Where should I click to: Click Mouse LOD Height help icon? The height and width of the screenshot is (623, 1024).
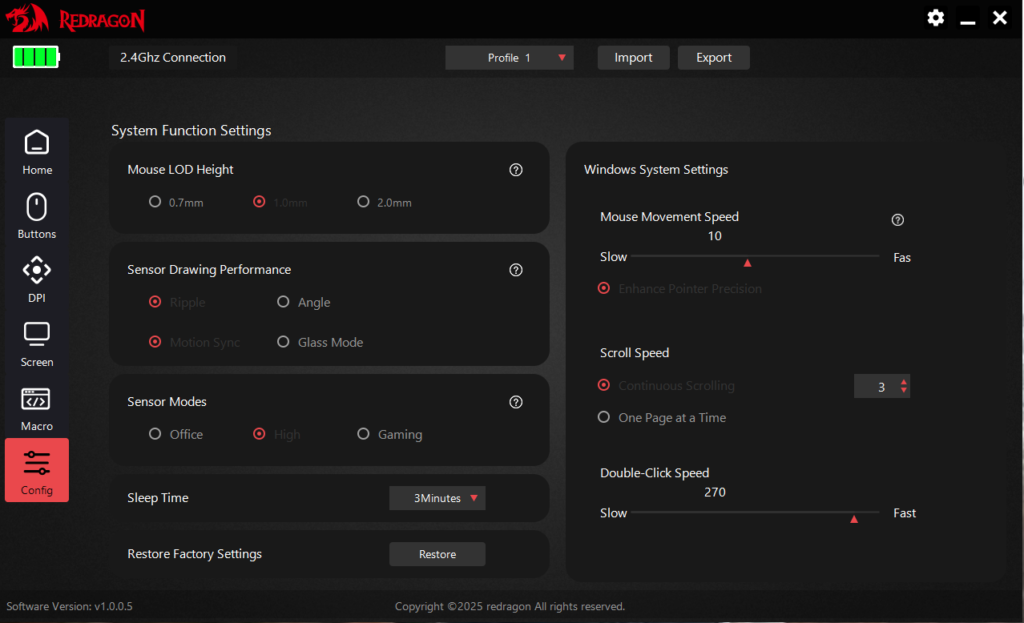pyautogui.click(x=516, y=170)
